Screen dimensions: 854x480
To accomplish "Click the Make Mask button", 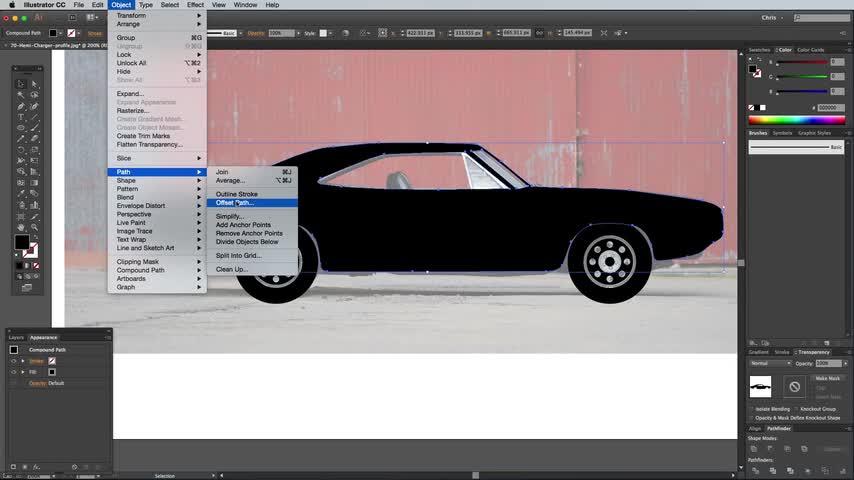I will (827, 378).
